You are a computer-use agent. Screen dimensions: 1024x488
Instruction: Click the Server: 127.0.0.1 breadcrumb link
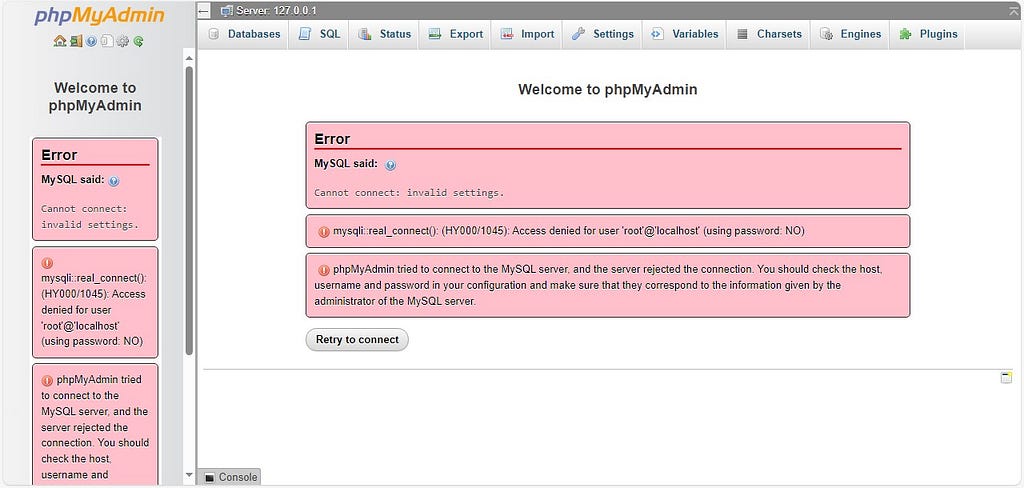tap(278, 11)
